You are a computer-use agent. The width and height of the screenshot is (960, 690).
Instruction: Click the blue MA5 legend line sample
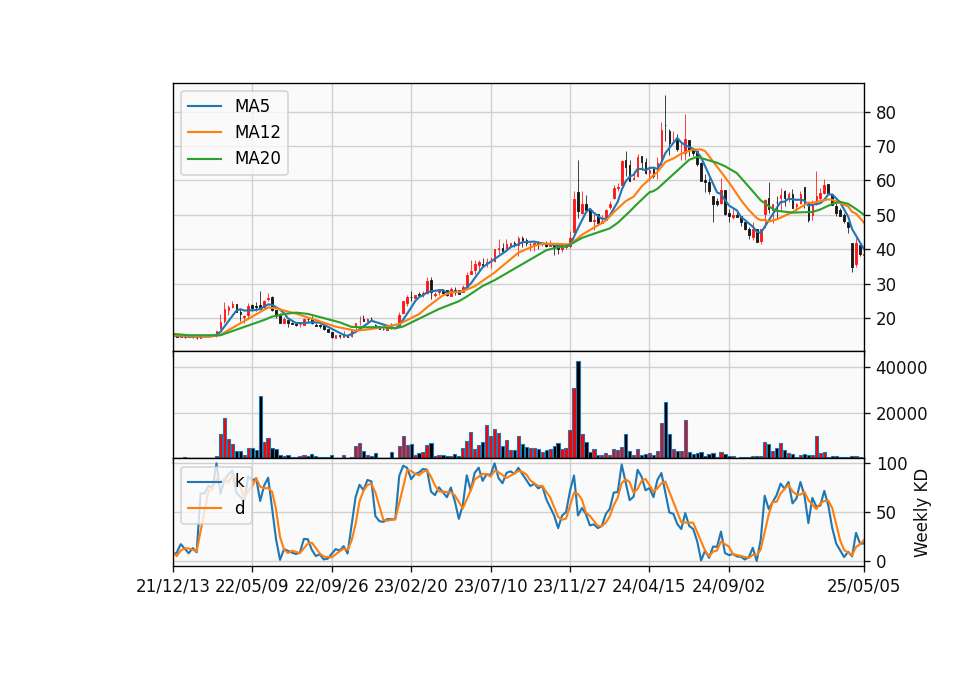[204, 106]
